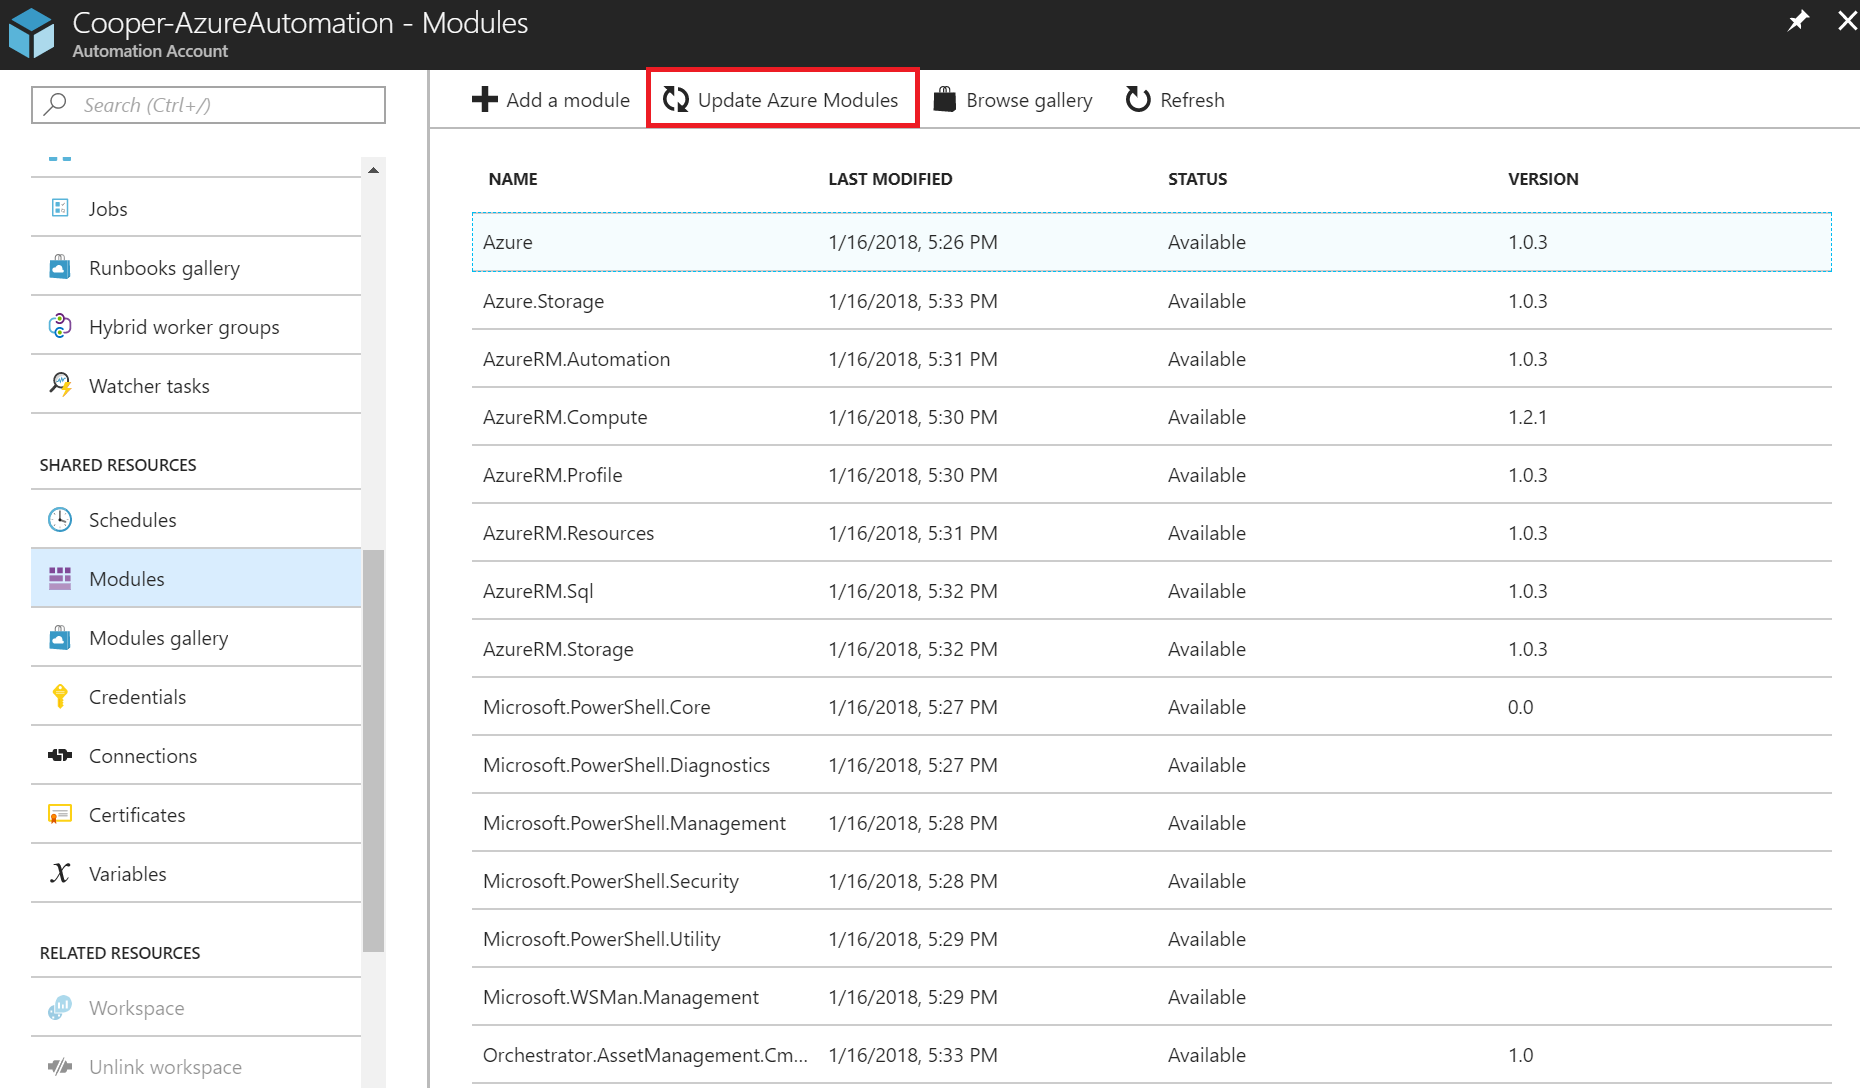The width and height of the screenshot is (1860, 1088).
Task: Open the AzureRM.Storage module
Action: click(x=1152, y=648)
